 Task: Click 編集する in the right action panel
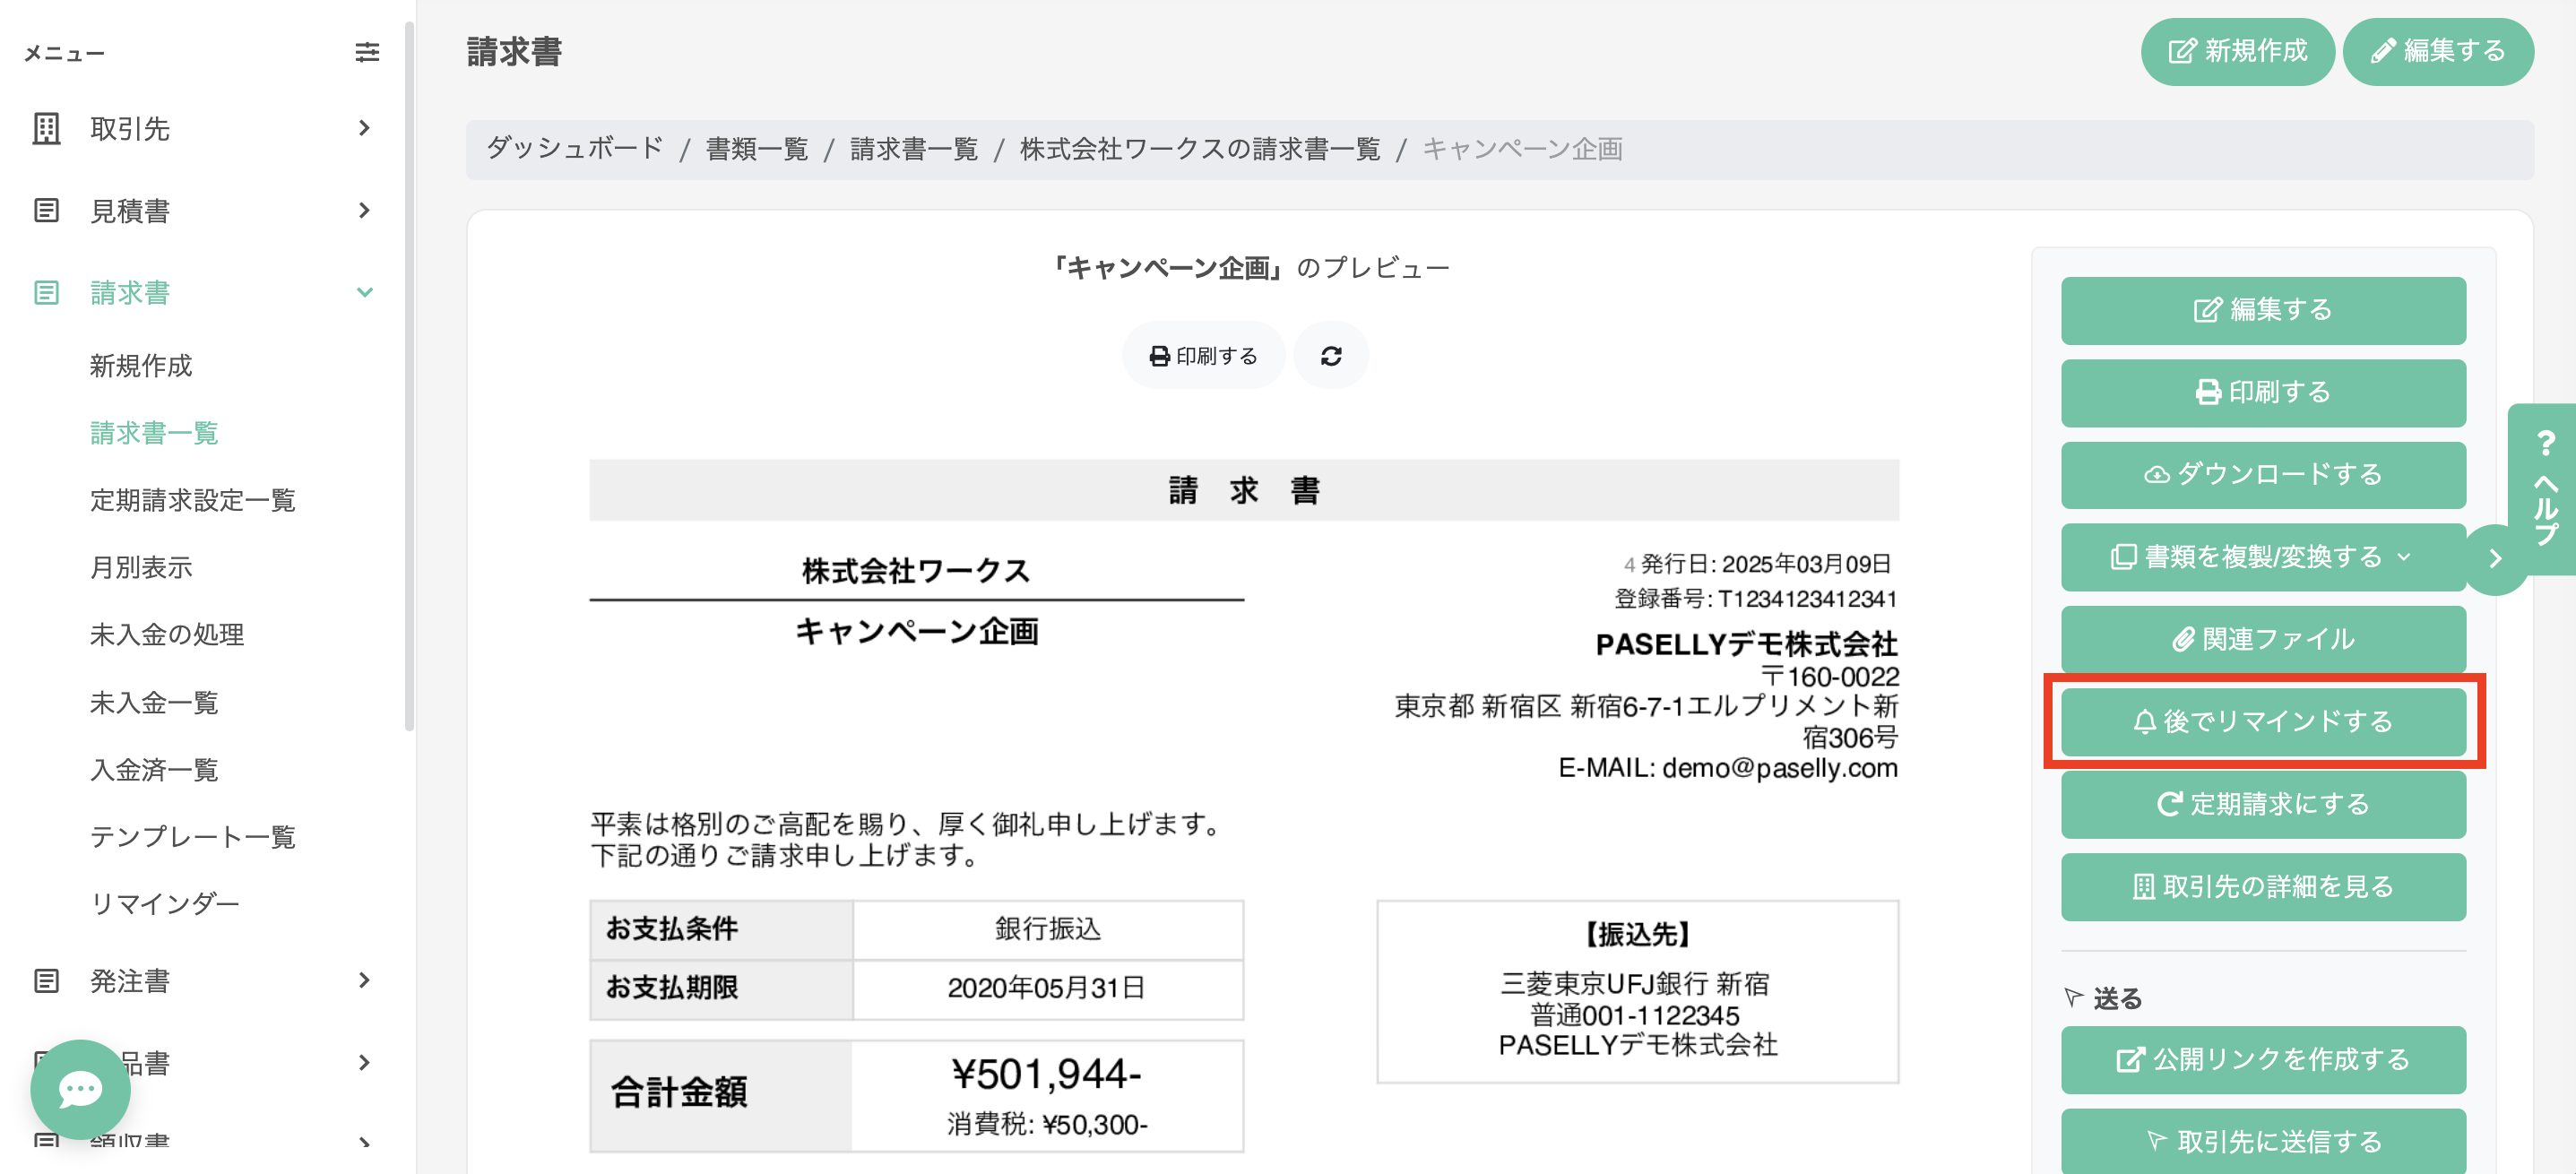2262,310
